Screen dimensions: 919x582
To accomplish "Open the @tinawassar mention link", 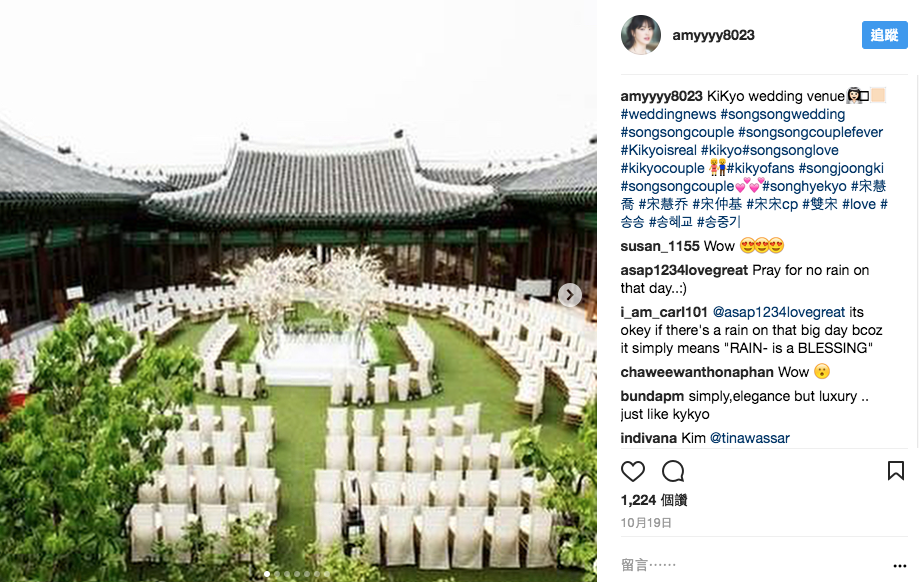I will [750, 438].
